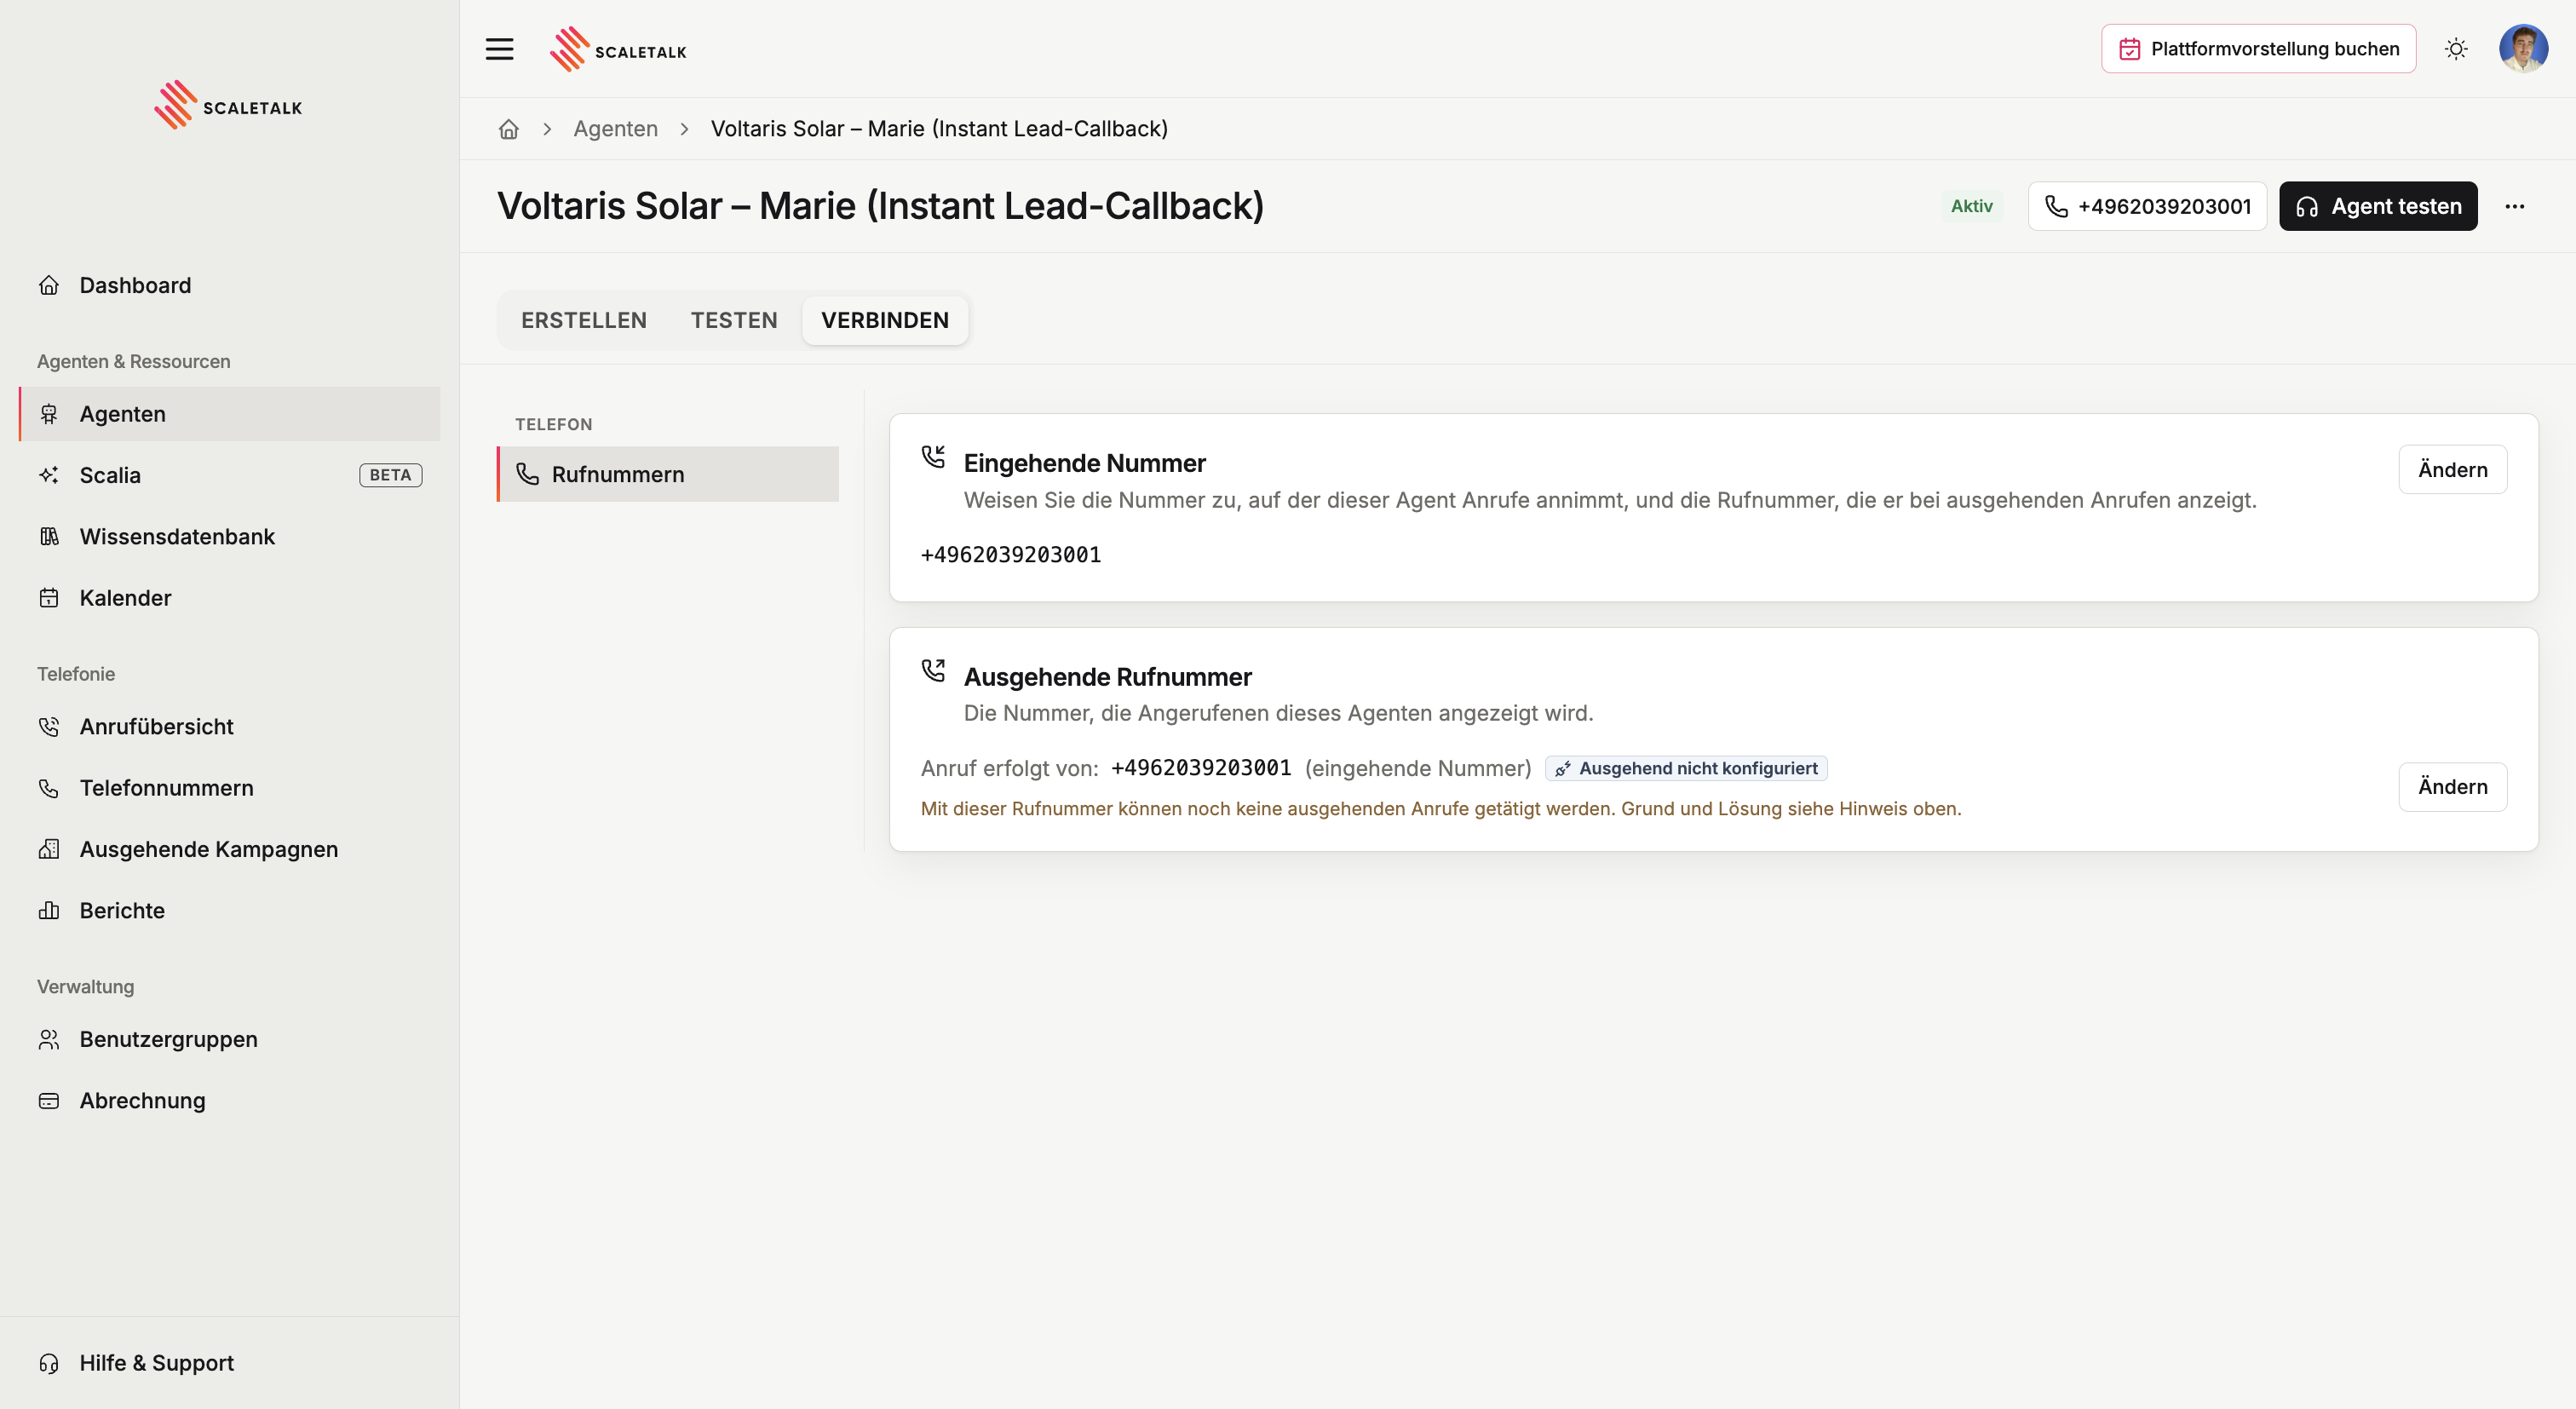Click the Hilfe & Support headset icon

49,1363
